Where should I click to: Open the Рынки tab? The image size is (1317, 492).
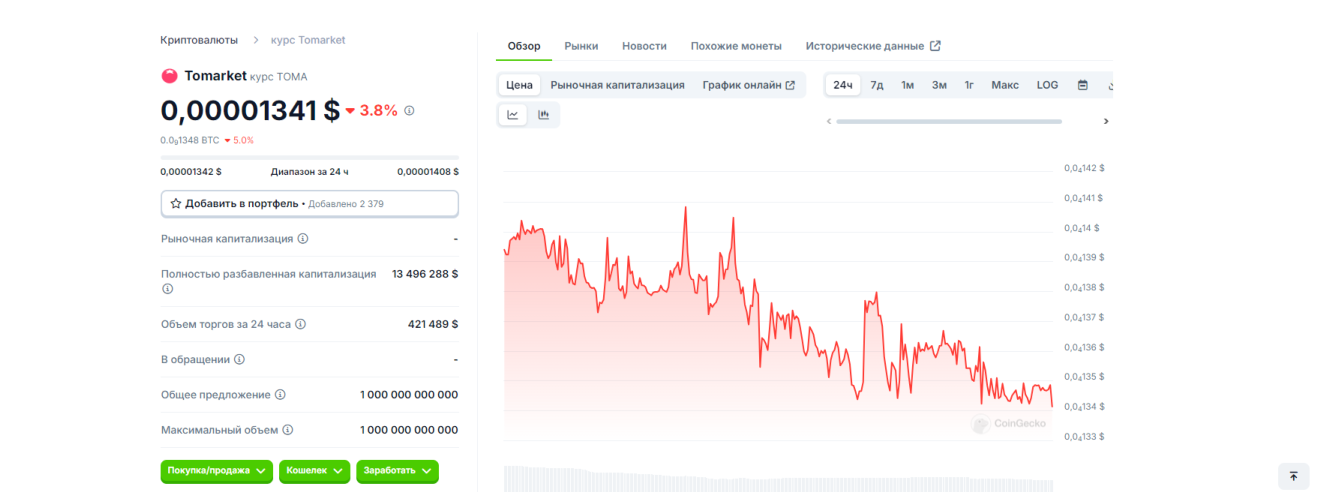click(x=581, y=46)
